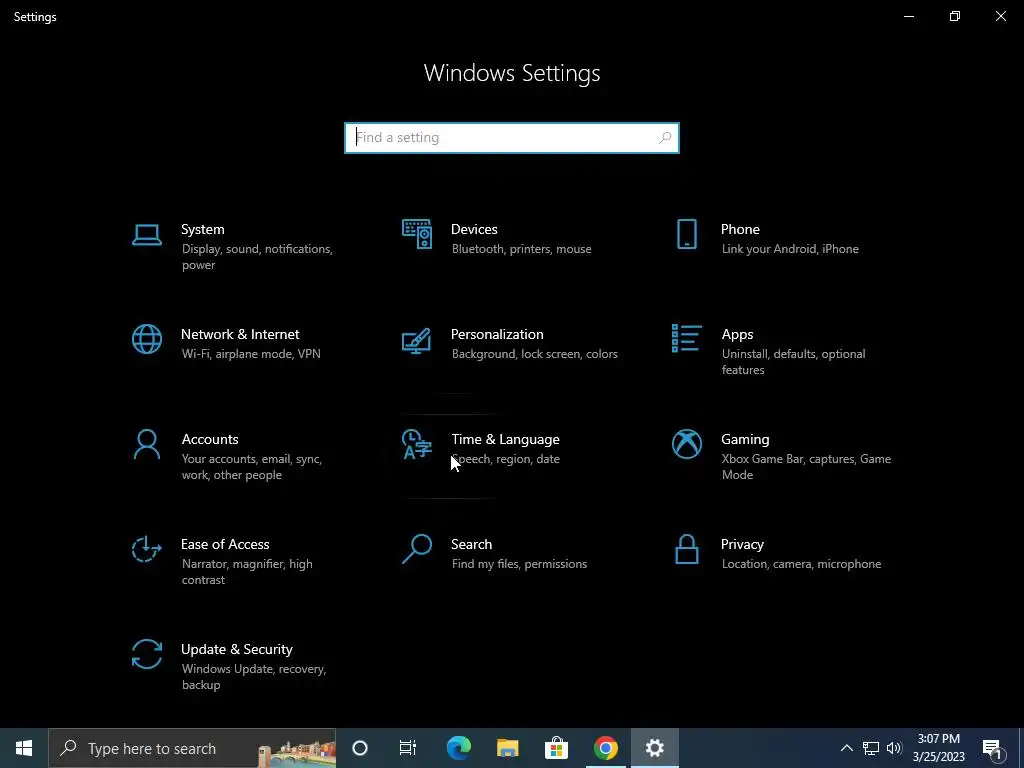Image resolution: width=1024 pixels, height=768 pixels.
Task: Click the Settings gear on the taskbar
Action: (x=654, y=748)
